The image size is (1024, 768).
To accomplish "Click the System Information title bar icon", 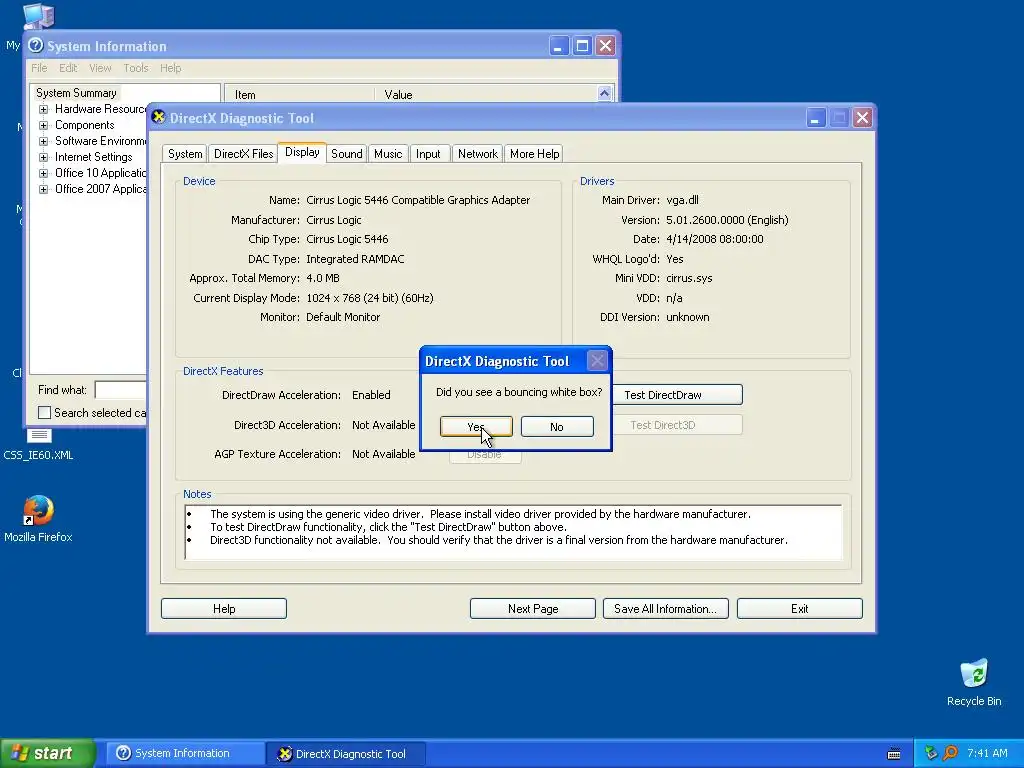I will [x=35, y=45].
